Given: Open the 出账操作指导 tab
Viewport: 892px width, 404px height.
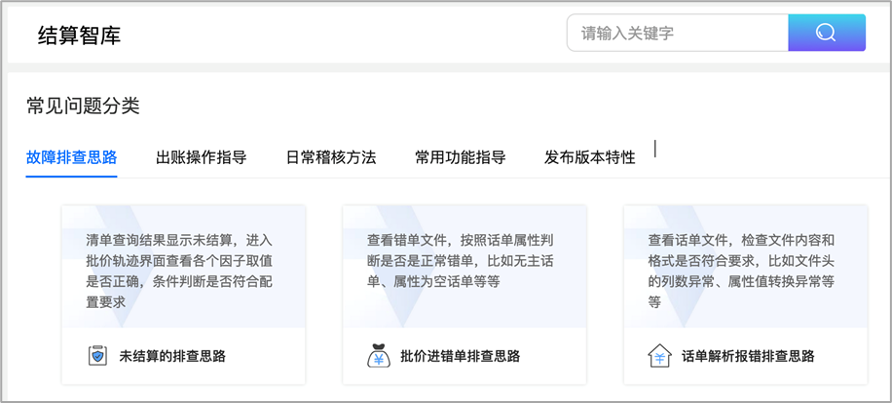Looking at the screenshot, I should [x=201, y=158].
